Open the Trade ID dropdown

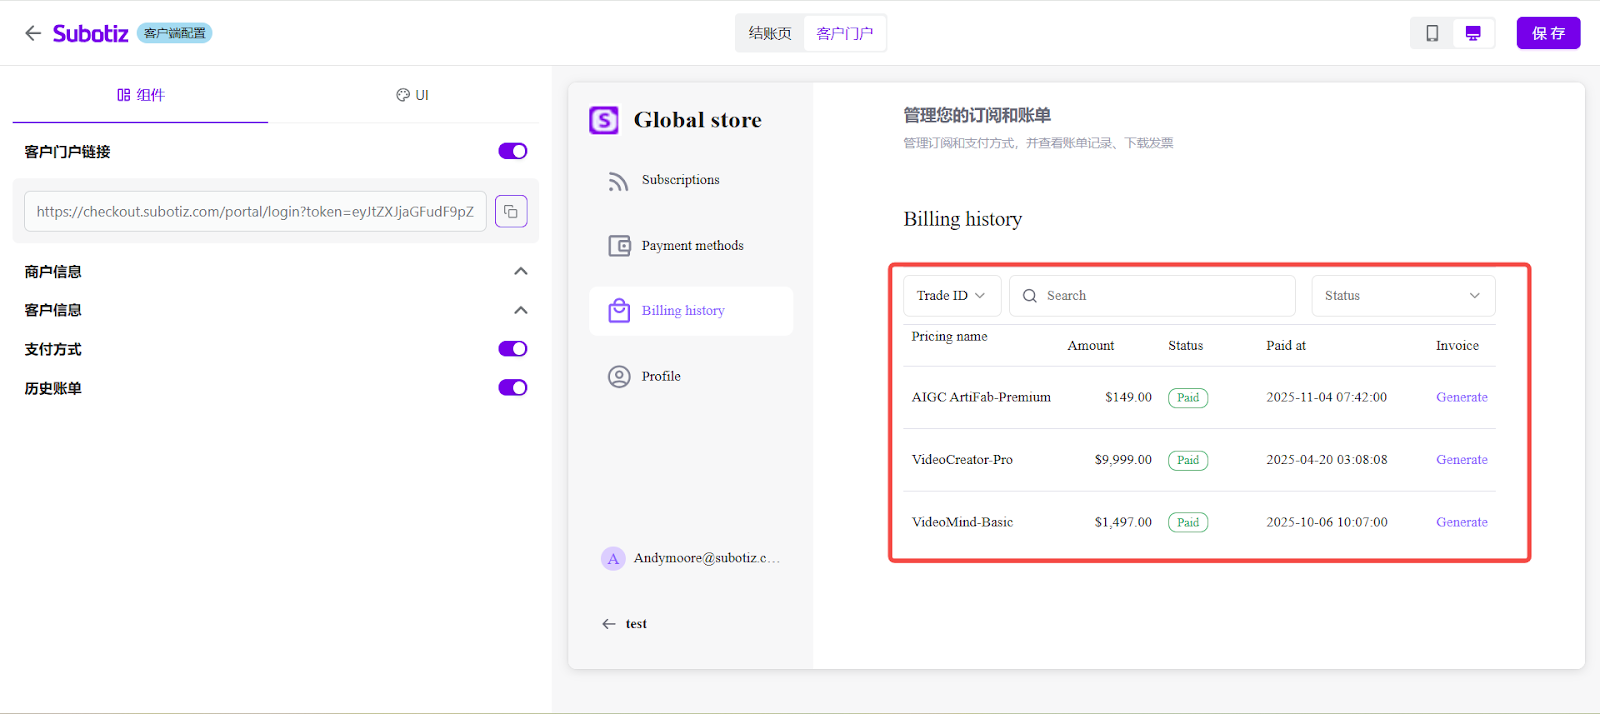951,296
